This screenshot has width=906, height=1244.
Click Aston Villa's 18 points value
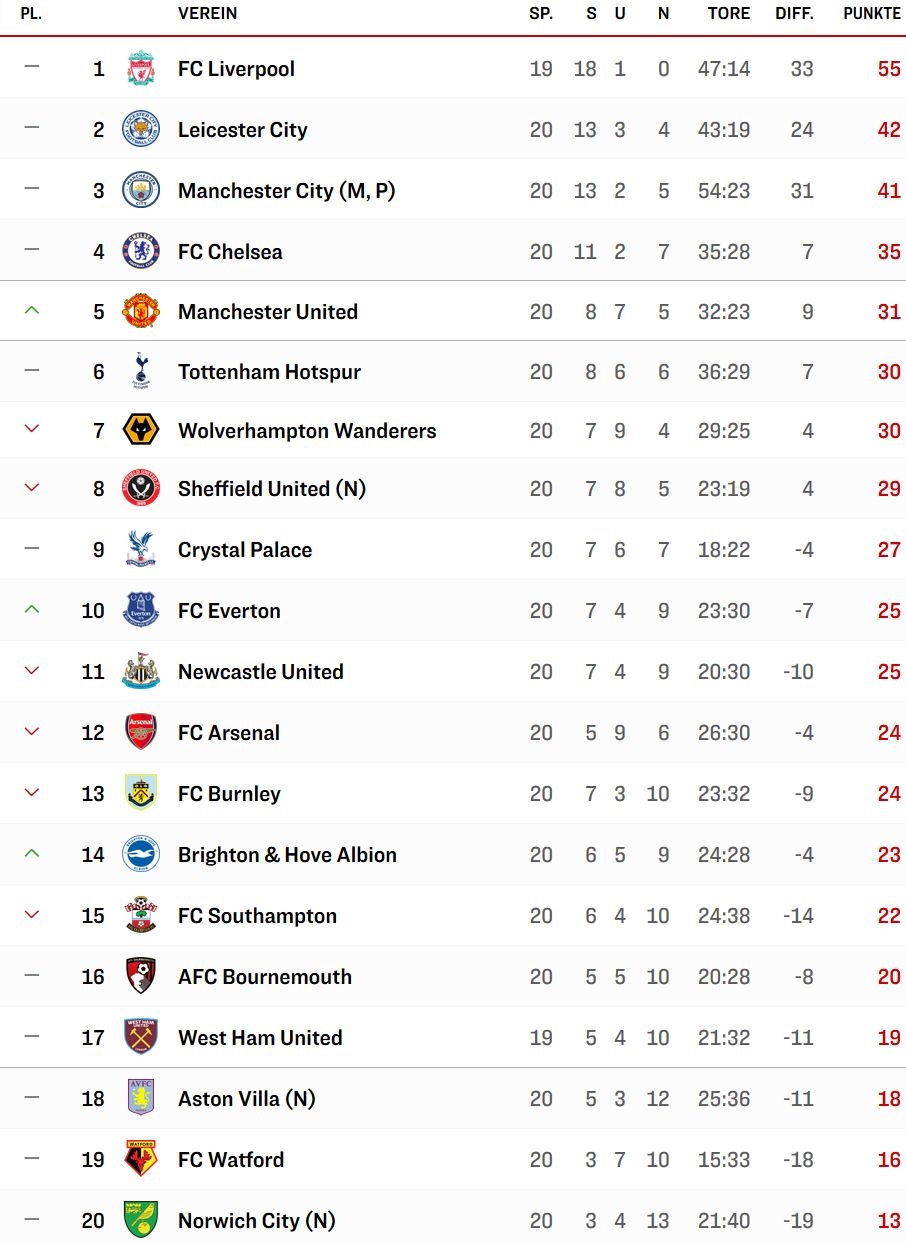[x=889, y=1099]
